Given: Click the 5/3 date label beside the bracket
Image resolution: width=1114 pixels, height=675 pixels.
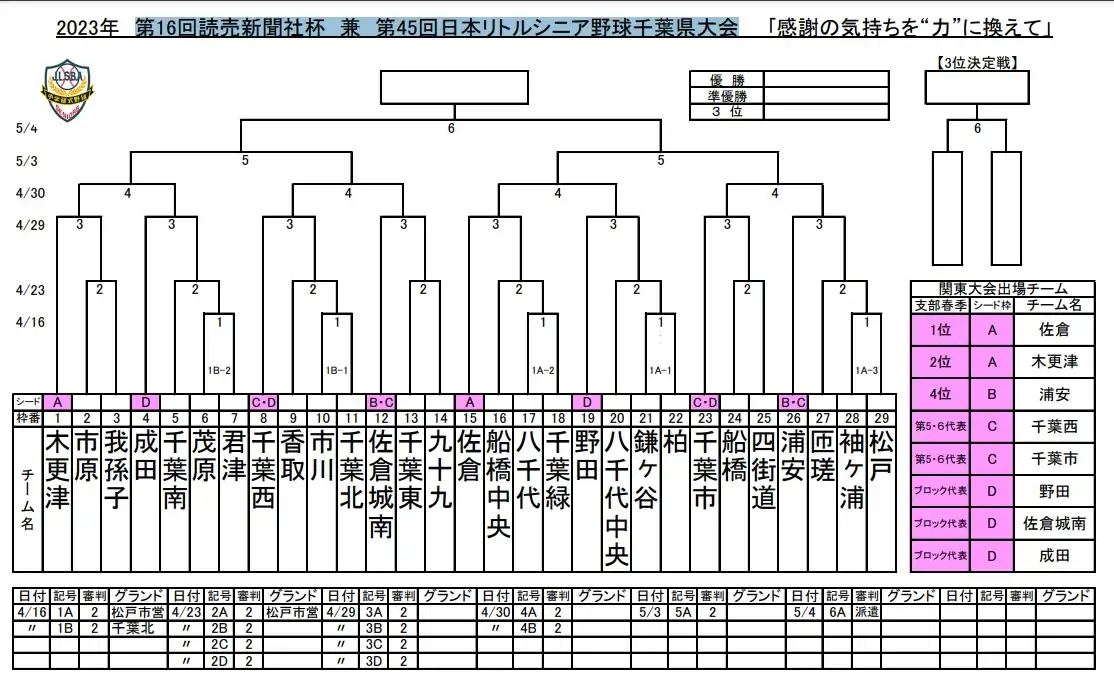Looking at the screenshot, I should [x=26, y=161].
